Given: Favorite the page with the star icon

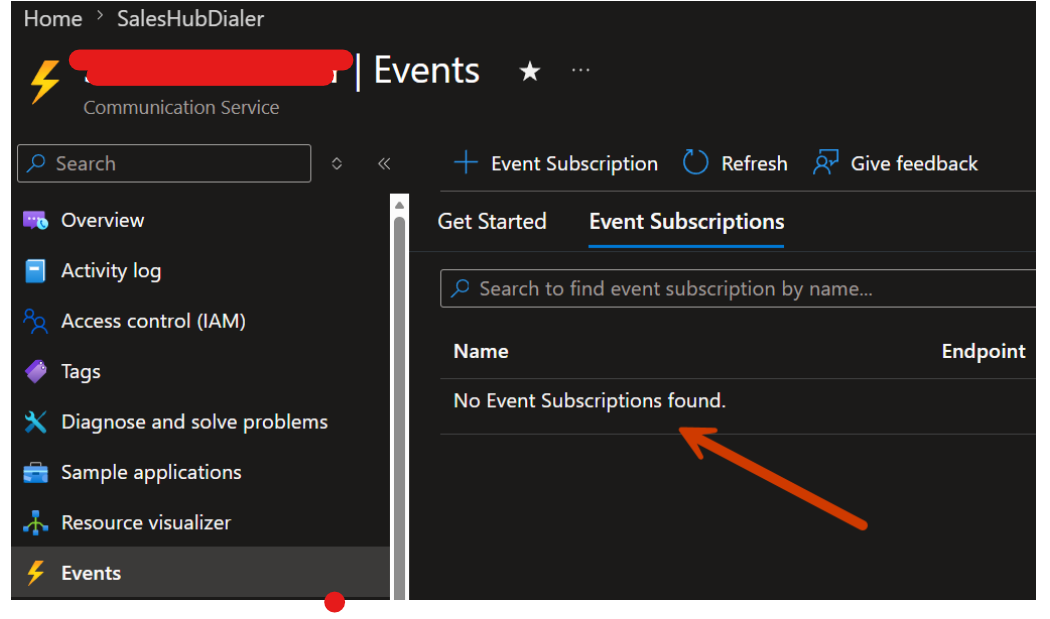Looking at the screenshot, I should [530, 70].
